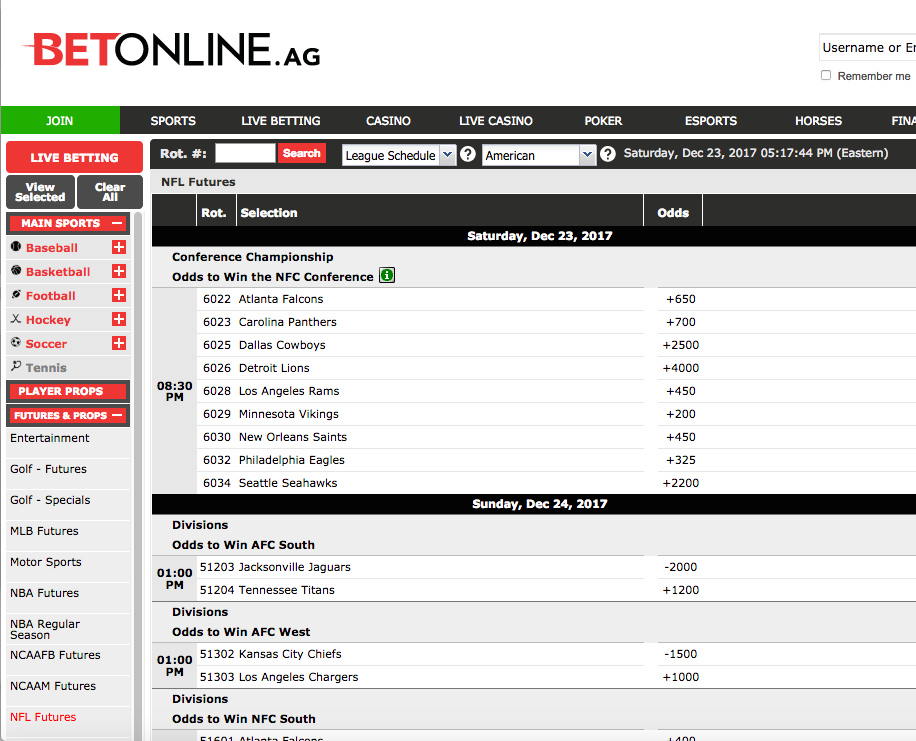This screenshot has width=916, height=741.
Task: Open the Esports tab
Action: (x=711, y=121)
